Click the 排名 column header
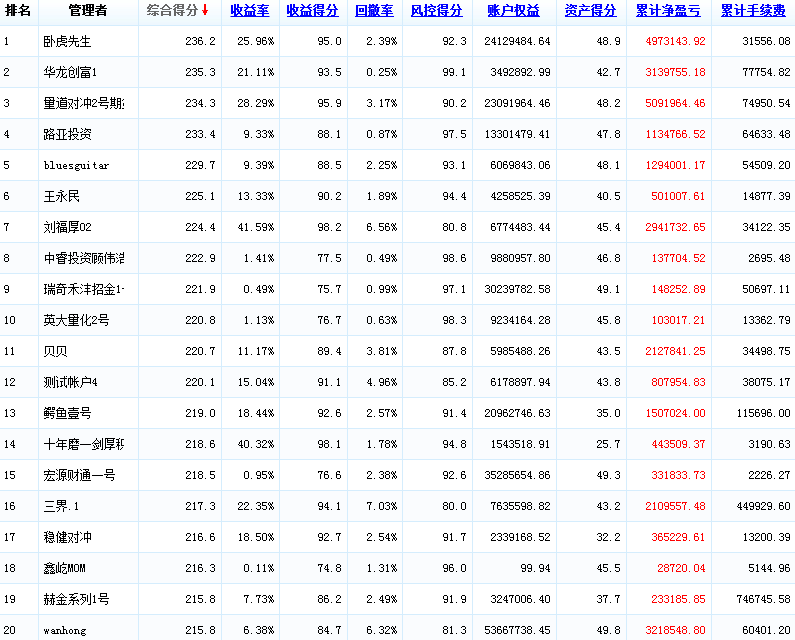This screenshot has height=640, width=795. [x=18, y=10]
